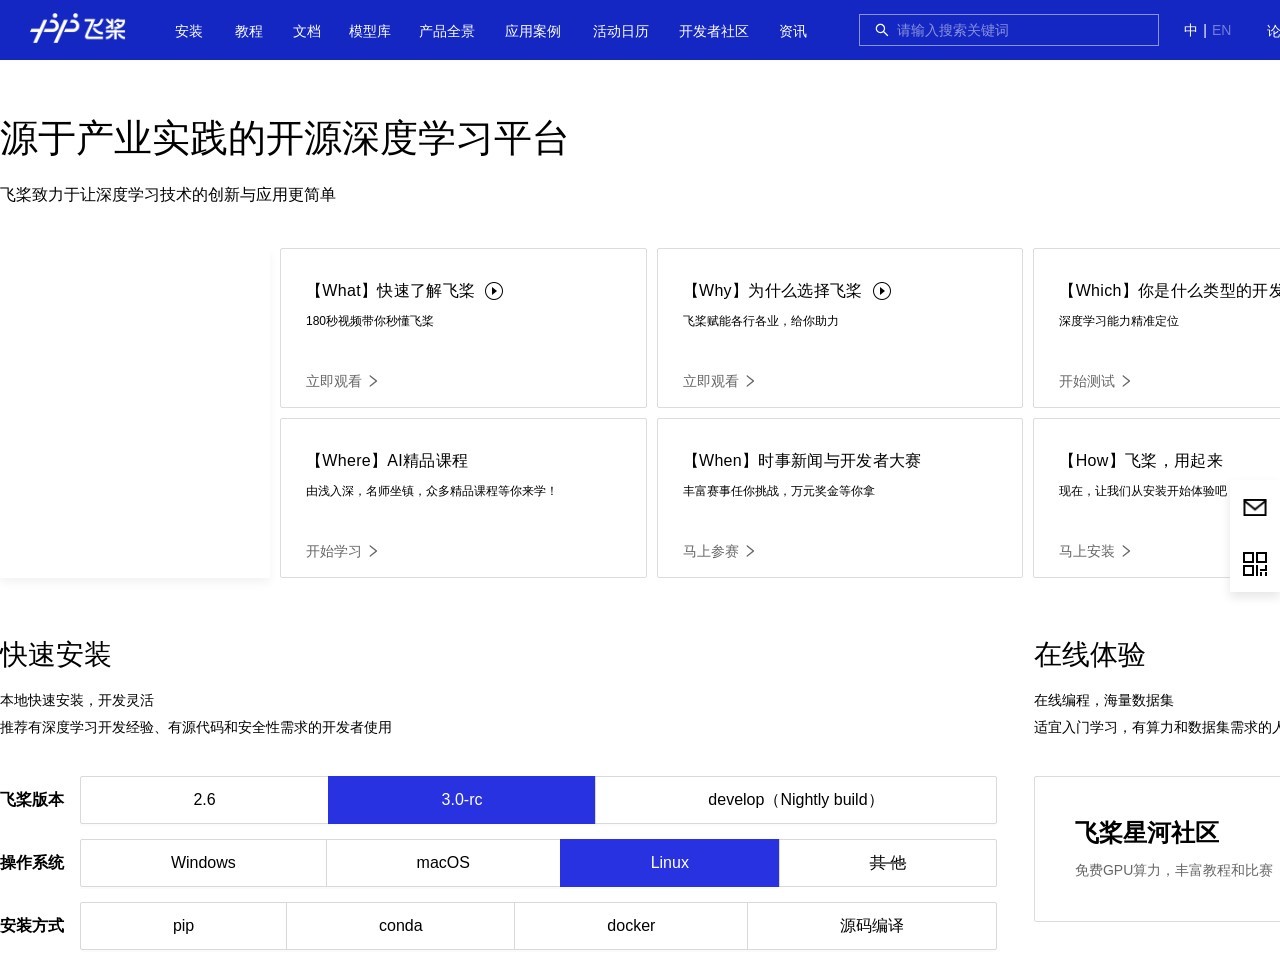Screen dimensions: 1280x960
Task: Open the 活动日历 nav menu
Action: 621,31
